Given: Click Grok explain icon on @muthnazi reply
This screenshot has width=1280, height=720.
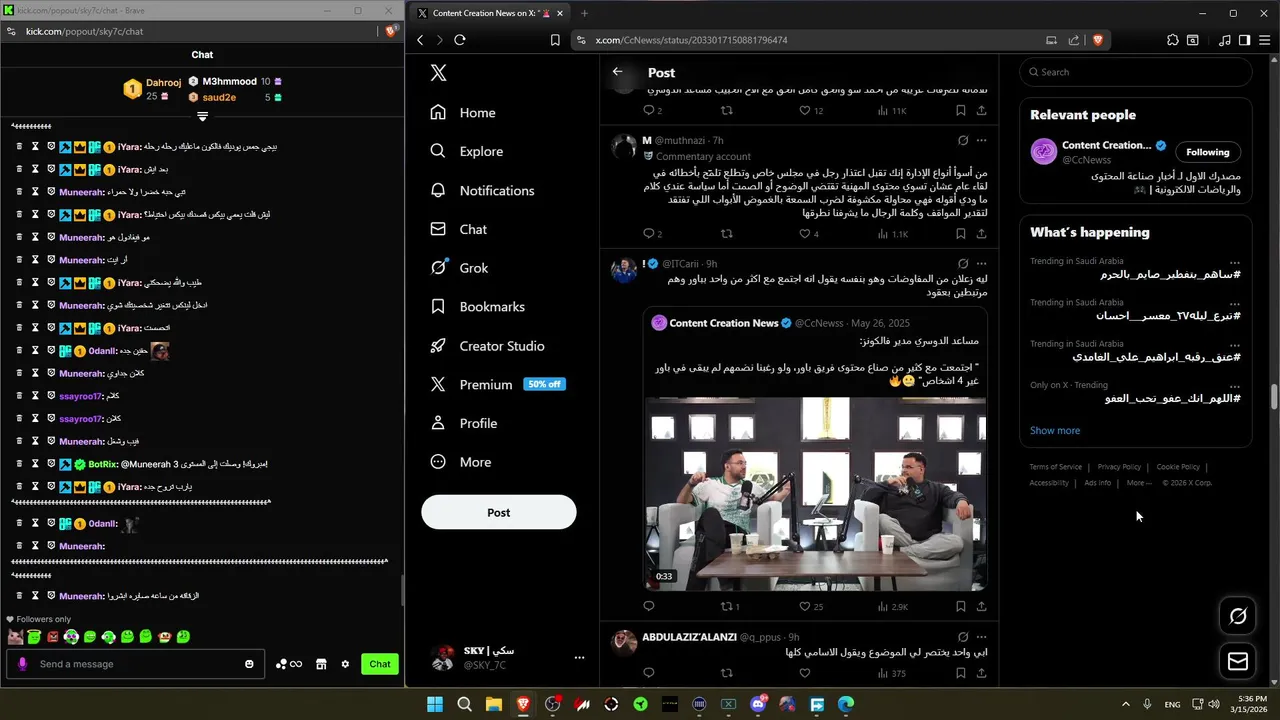Looking at the screenshot, I should 963,141.
